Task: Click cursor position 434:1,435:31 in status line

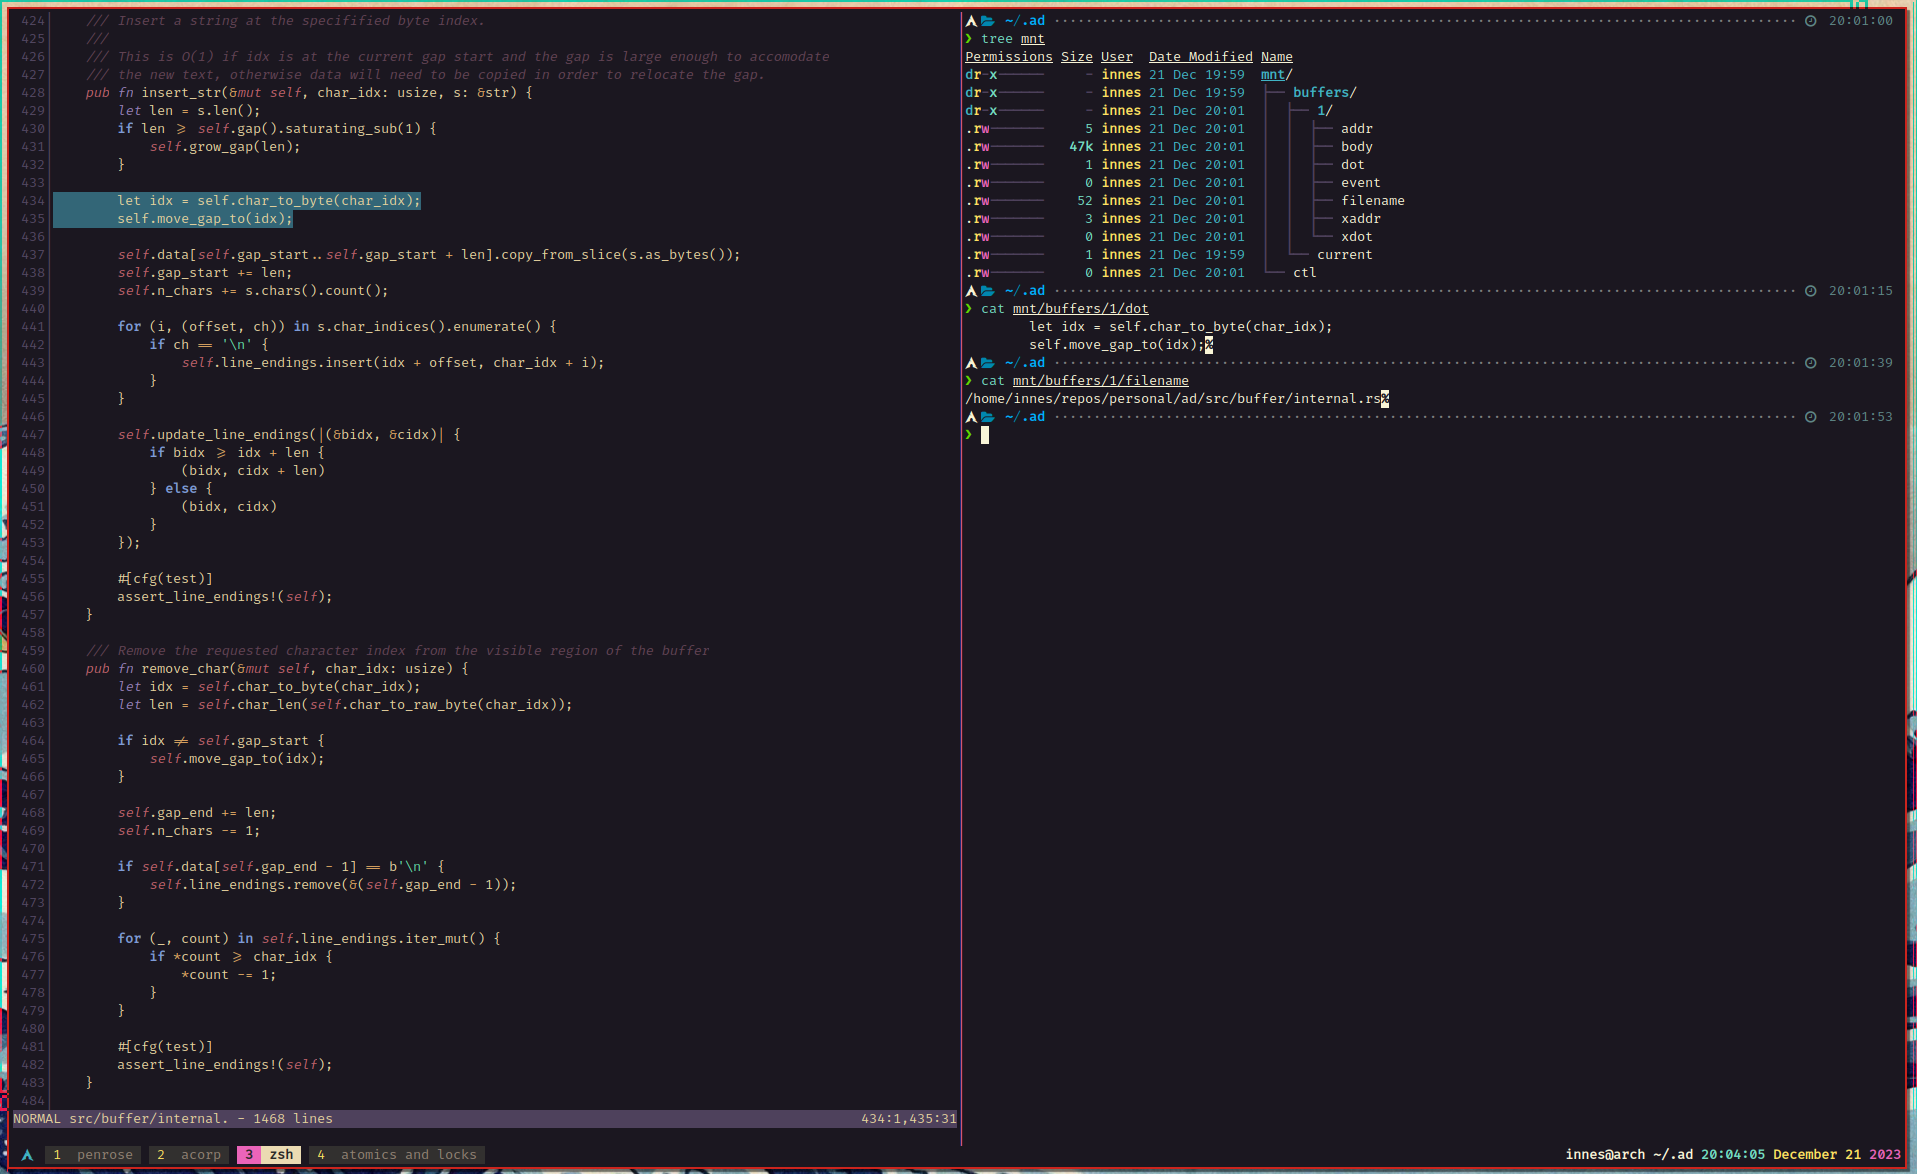Action: (x=908, y=1119)
